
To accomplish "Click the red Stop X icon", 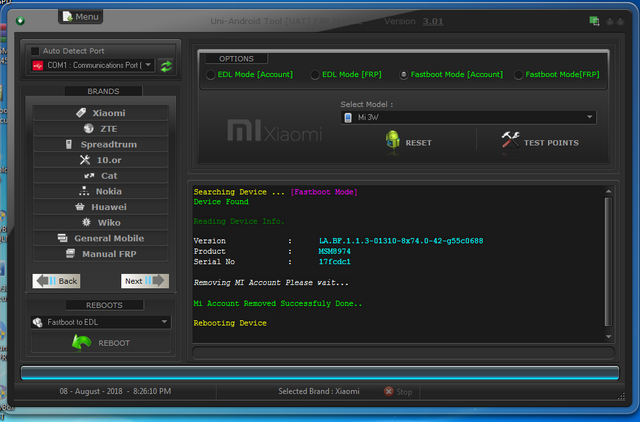I will pos(389,391).
